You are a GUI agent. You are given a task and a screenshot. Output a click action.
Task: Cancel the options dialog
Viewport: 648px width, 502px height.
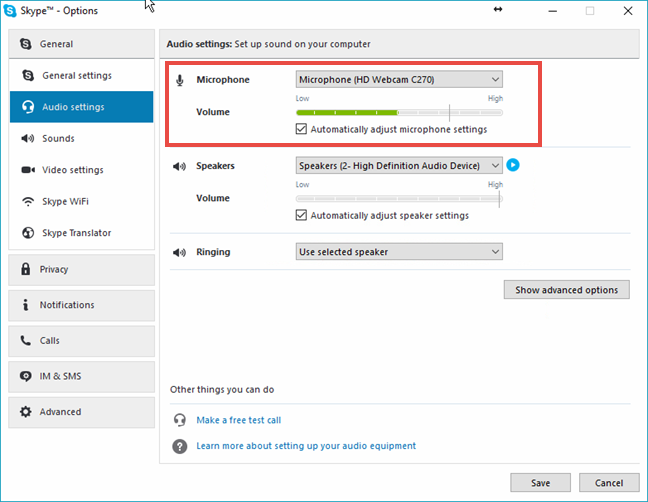coord(609,483)
